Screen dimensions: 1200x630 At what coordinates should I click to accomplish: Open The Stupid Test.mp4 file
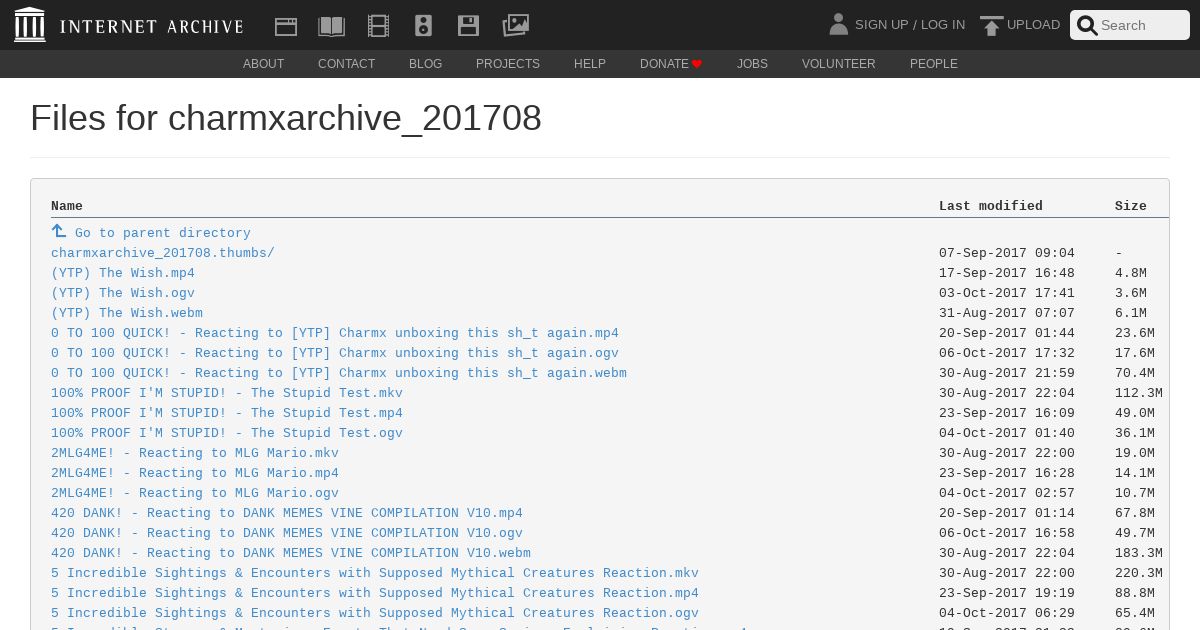227,413
